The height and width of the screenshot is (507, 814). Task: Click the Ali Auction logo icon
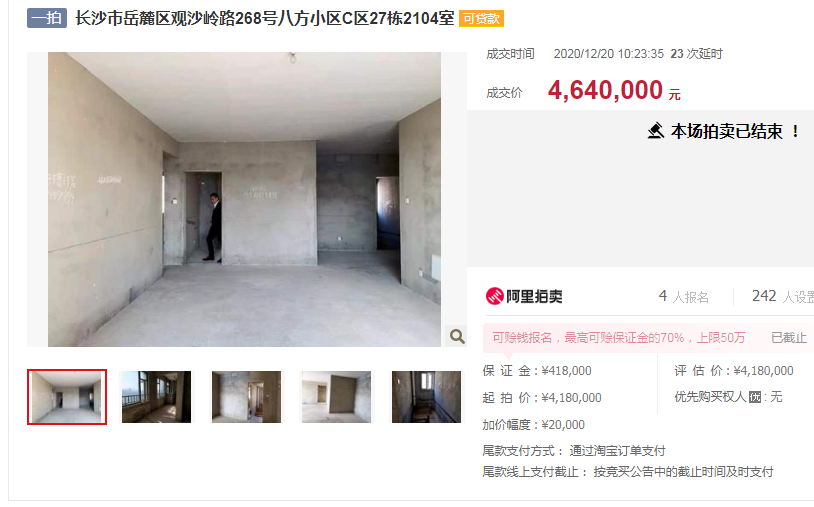(494, 296)
